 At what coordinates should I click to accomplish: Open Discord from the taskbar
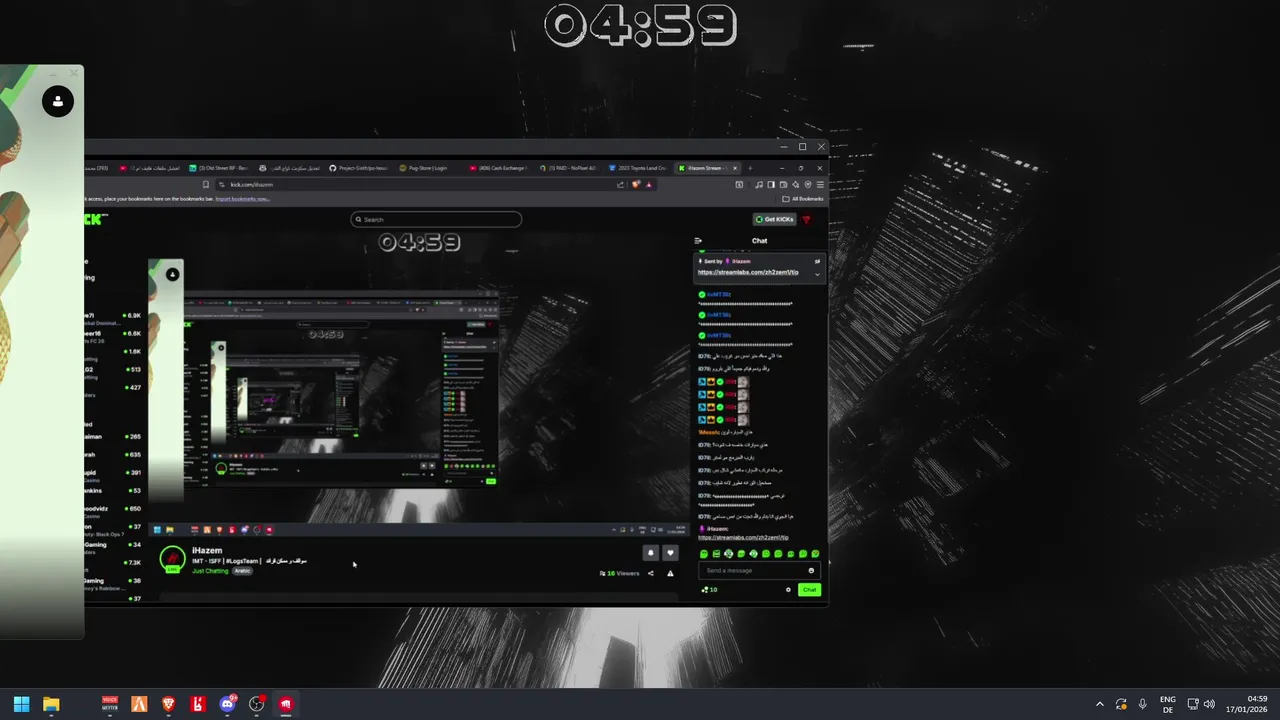coord(227,704)
